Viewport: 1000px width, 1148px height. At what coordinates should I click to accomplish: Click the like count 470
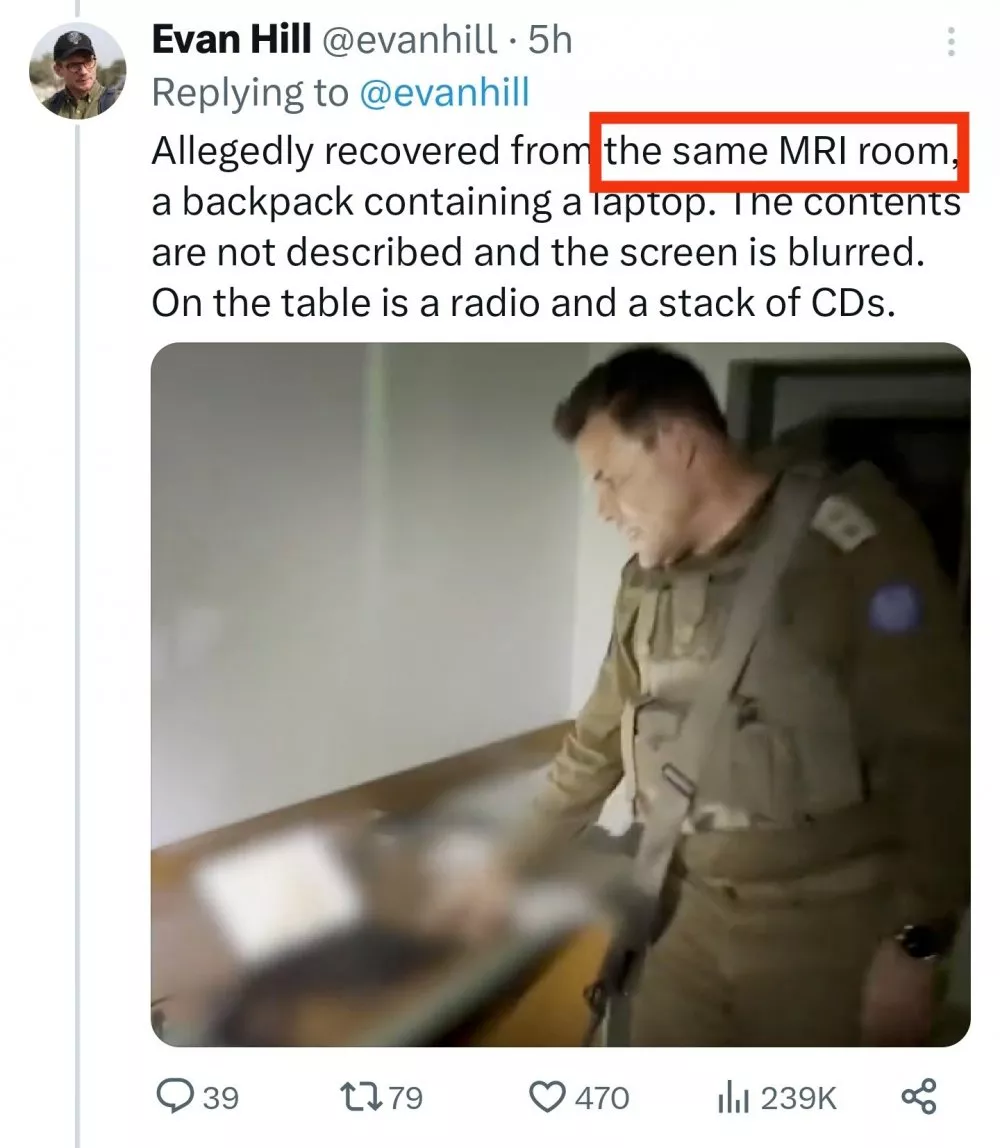pyautogui.click(x=603, y=1098)
